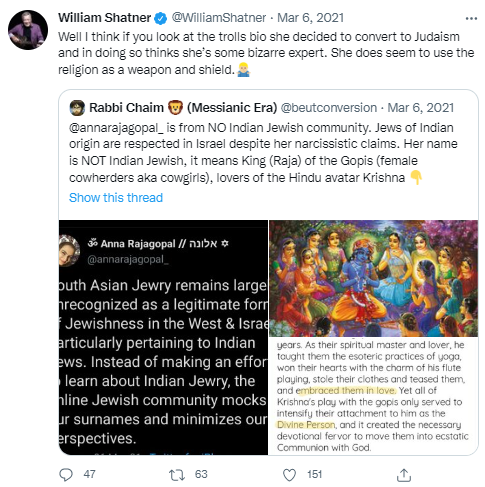
Task: Click the quoted tweet's Mar 6, 2021 date
Action: pyautogui.click(x=420, y=108)
